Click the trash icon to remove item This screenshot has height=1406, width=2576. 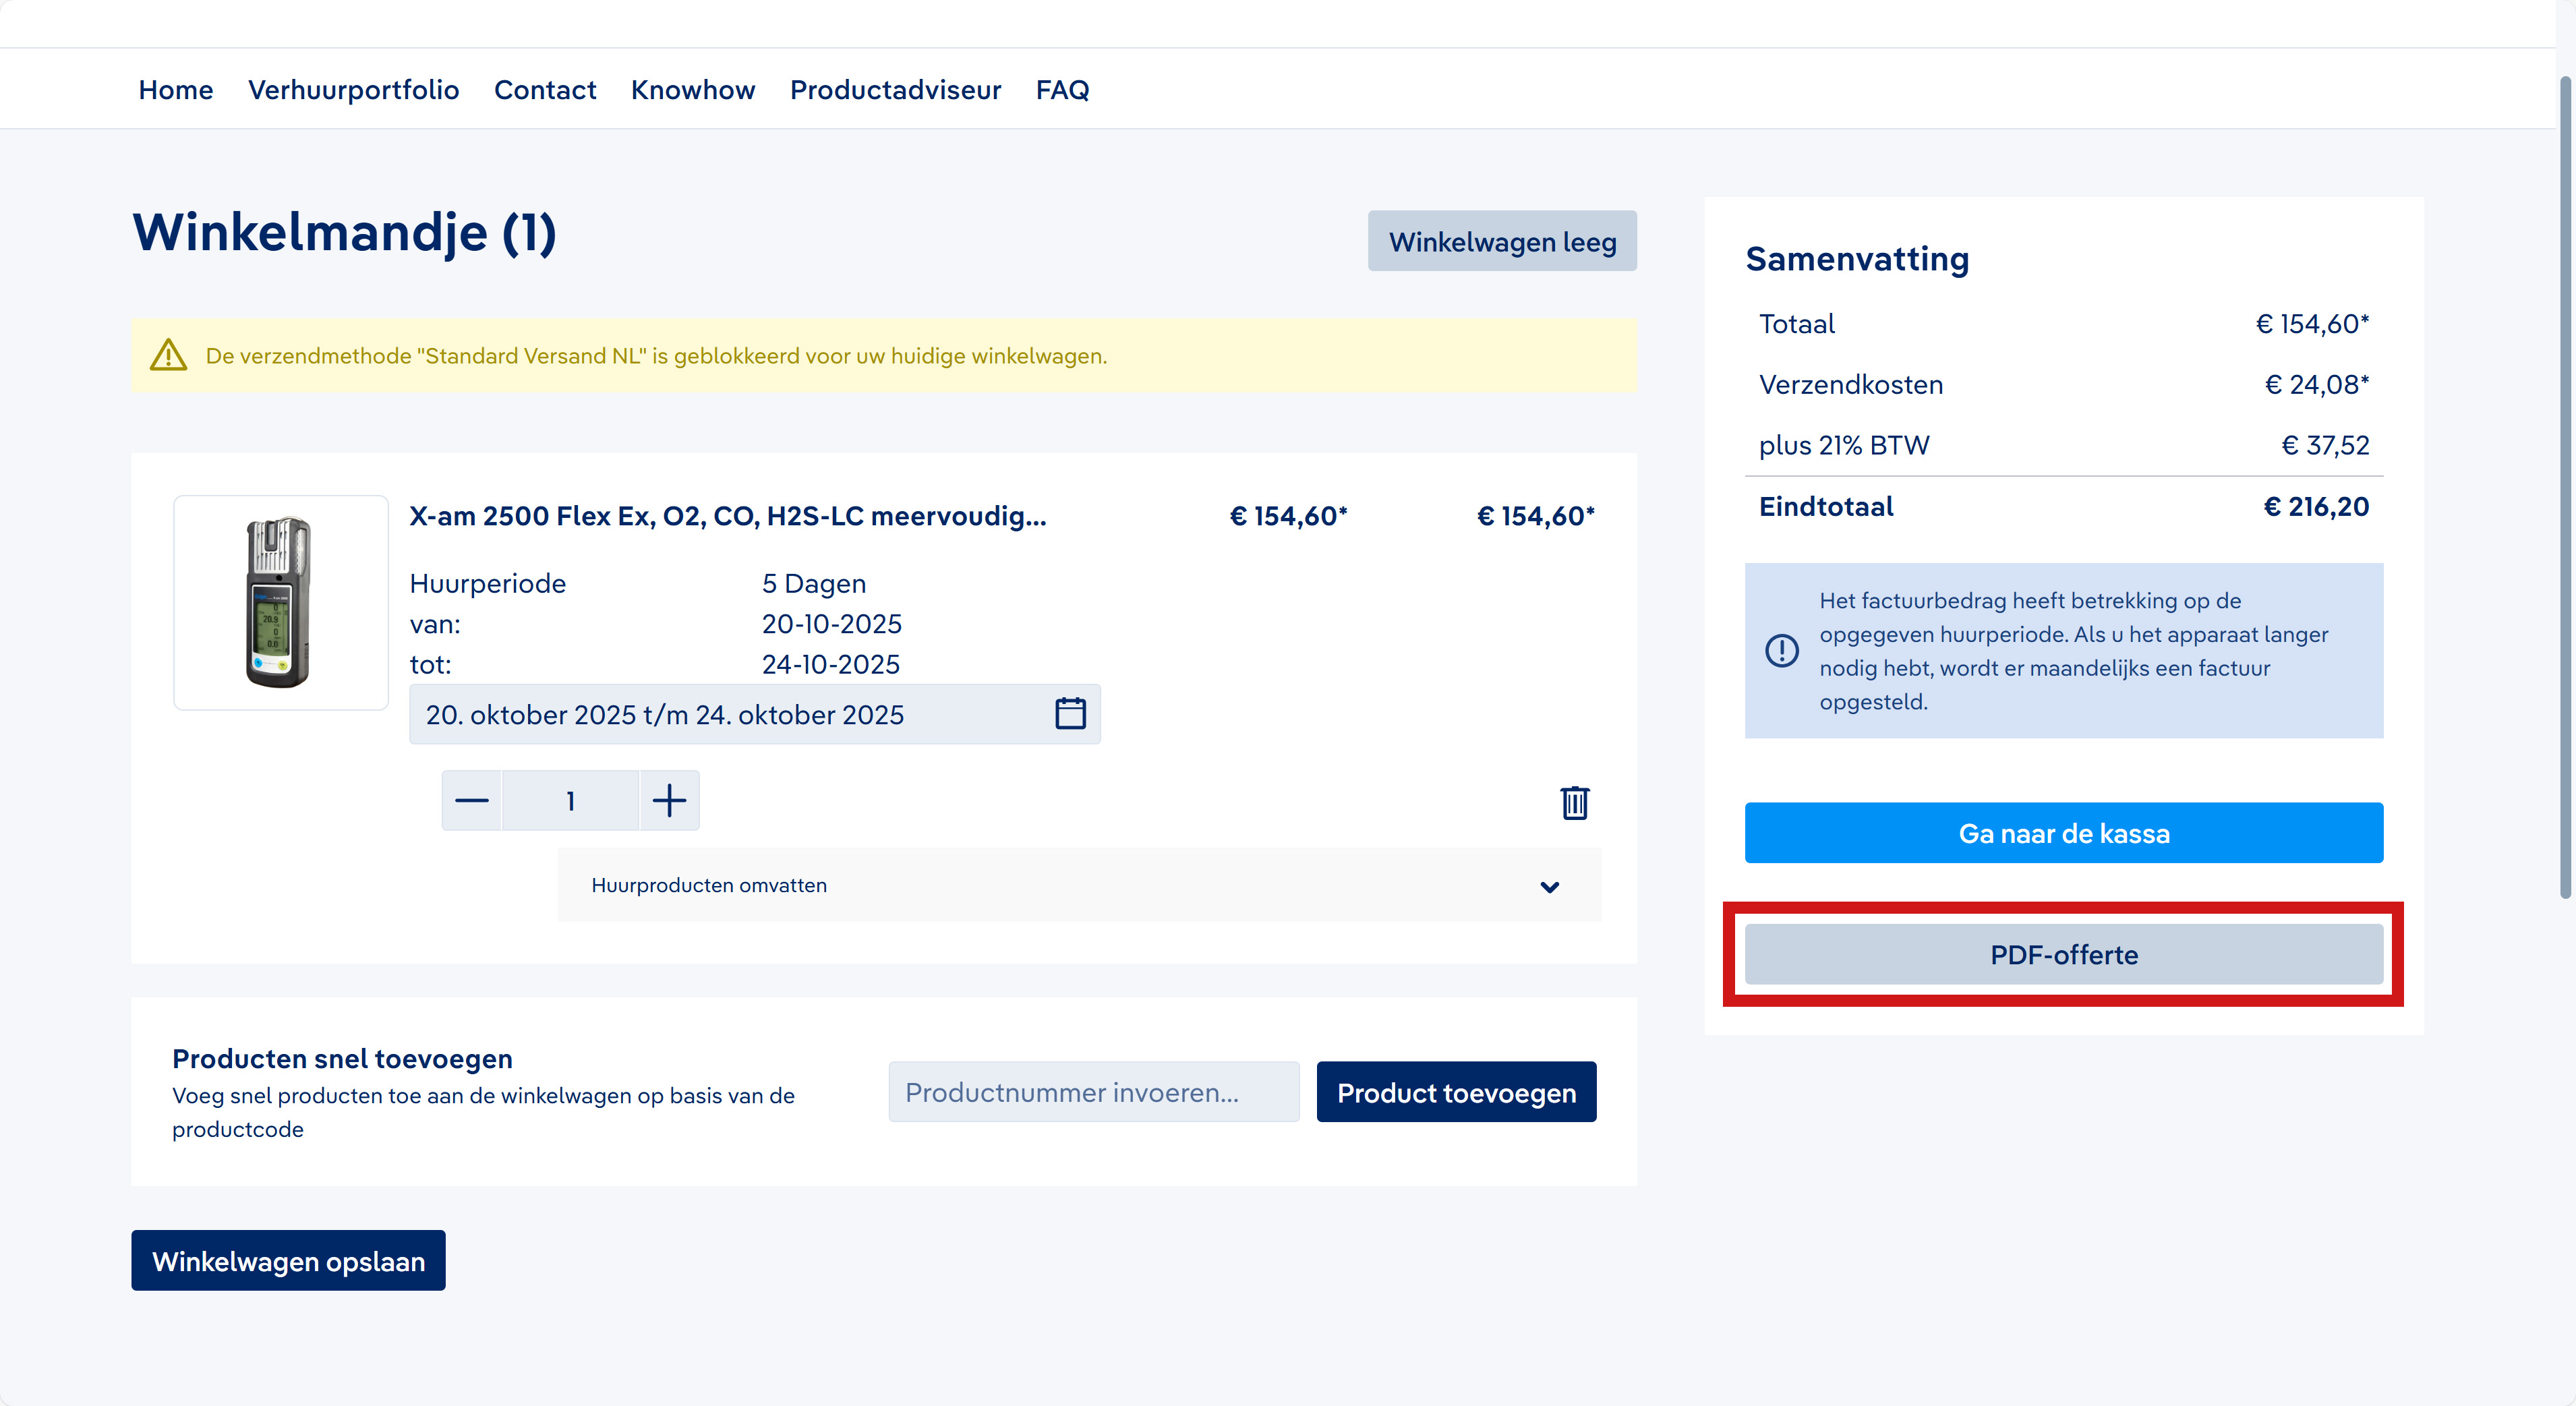[1574, 802]
